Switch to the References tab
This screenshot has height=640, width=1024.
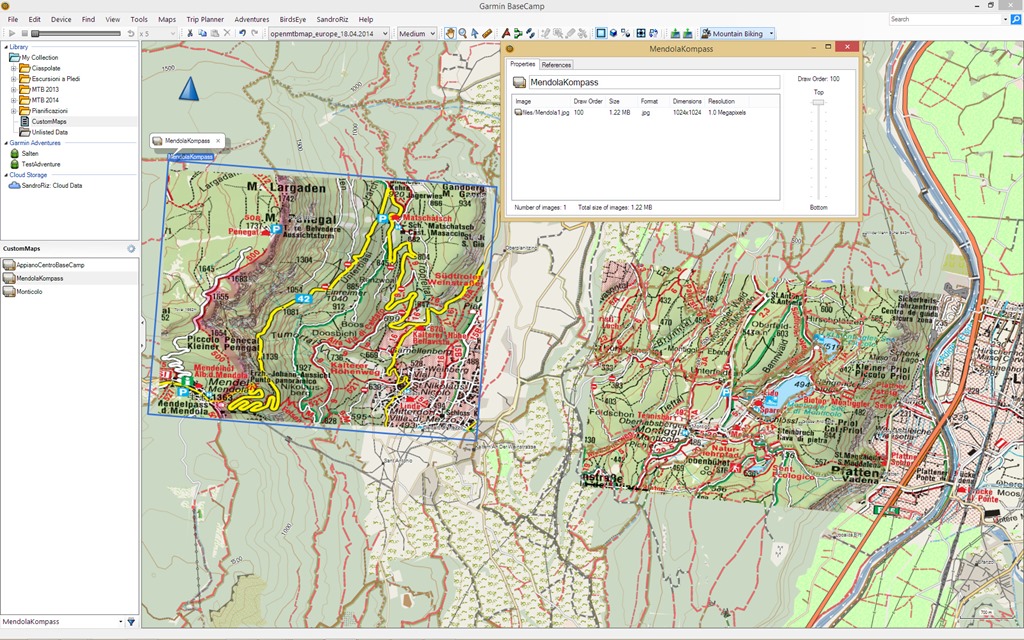click(556, 65)
